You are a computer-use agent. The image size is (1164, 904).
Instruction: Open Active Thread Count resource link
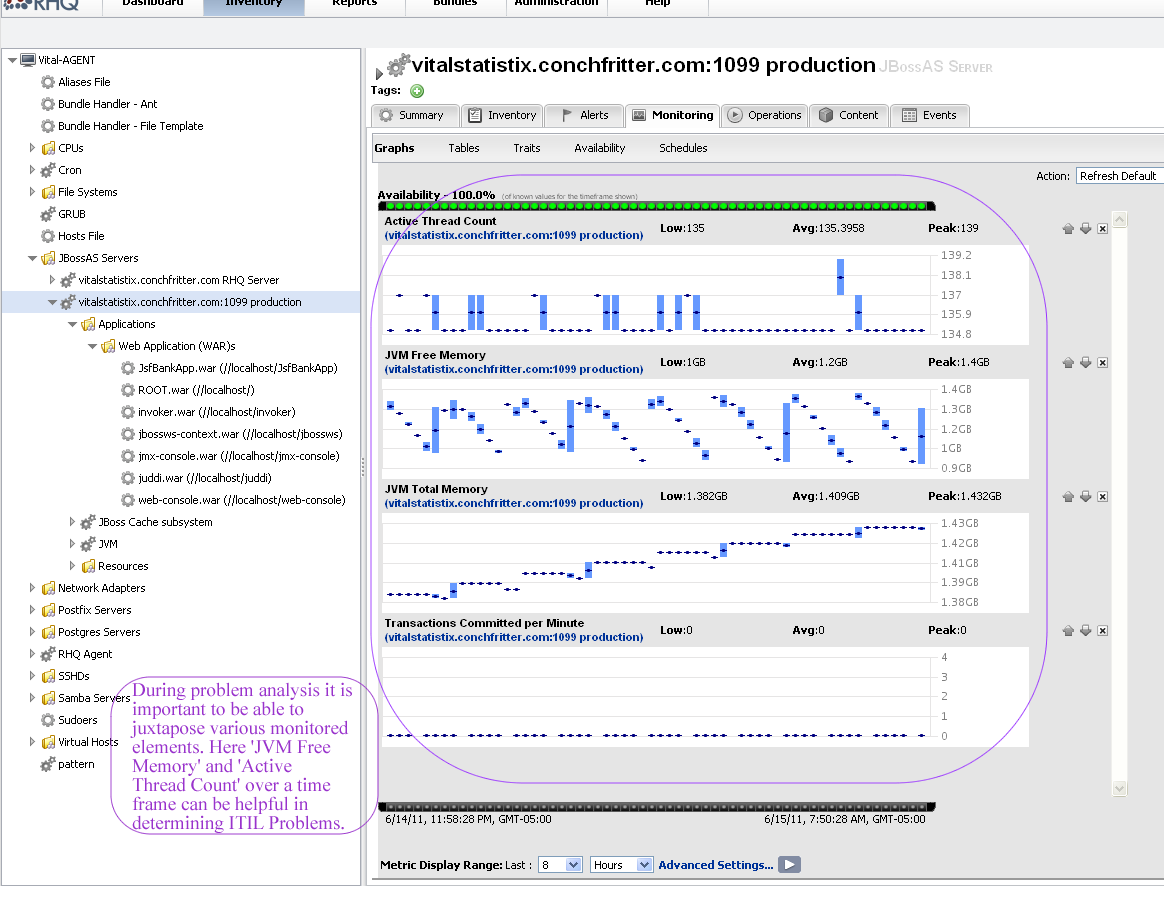pos(514,235)
